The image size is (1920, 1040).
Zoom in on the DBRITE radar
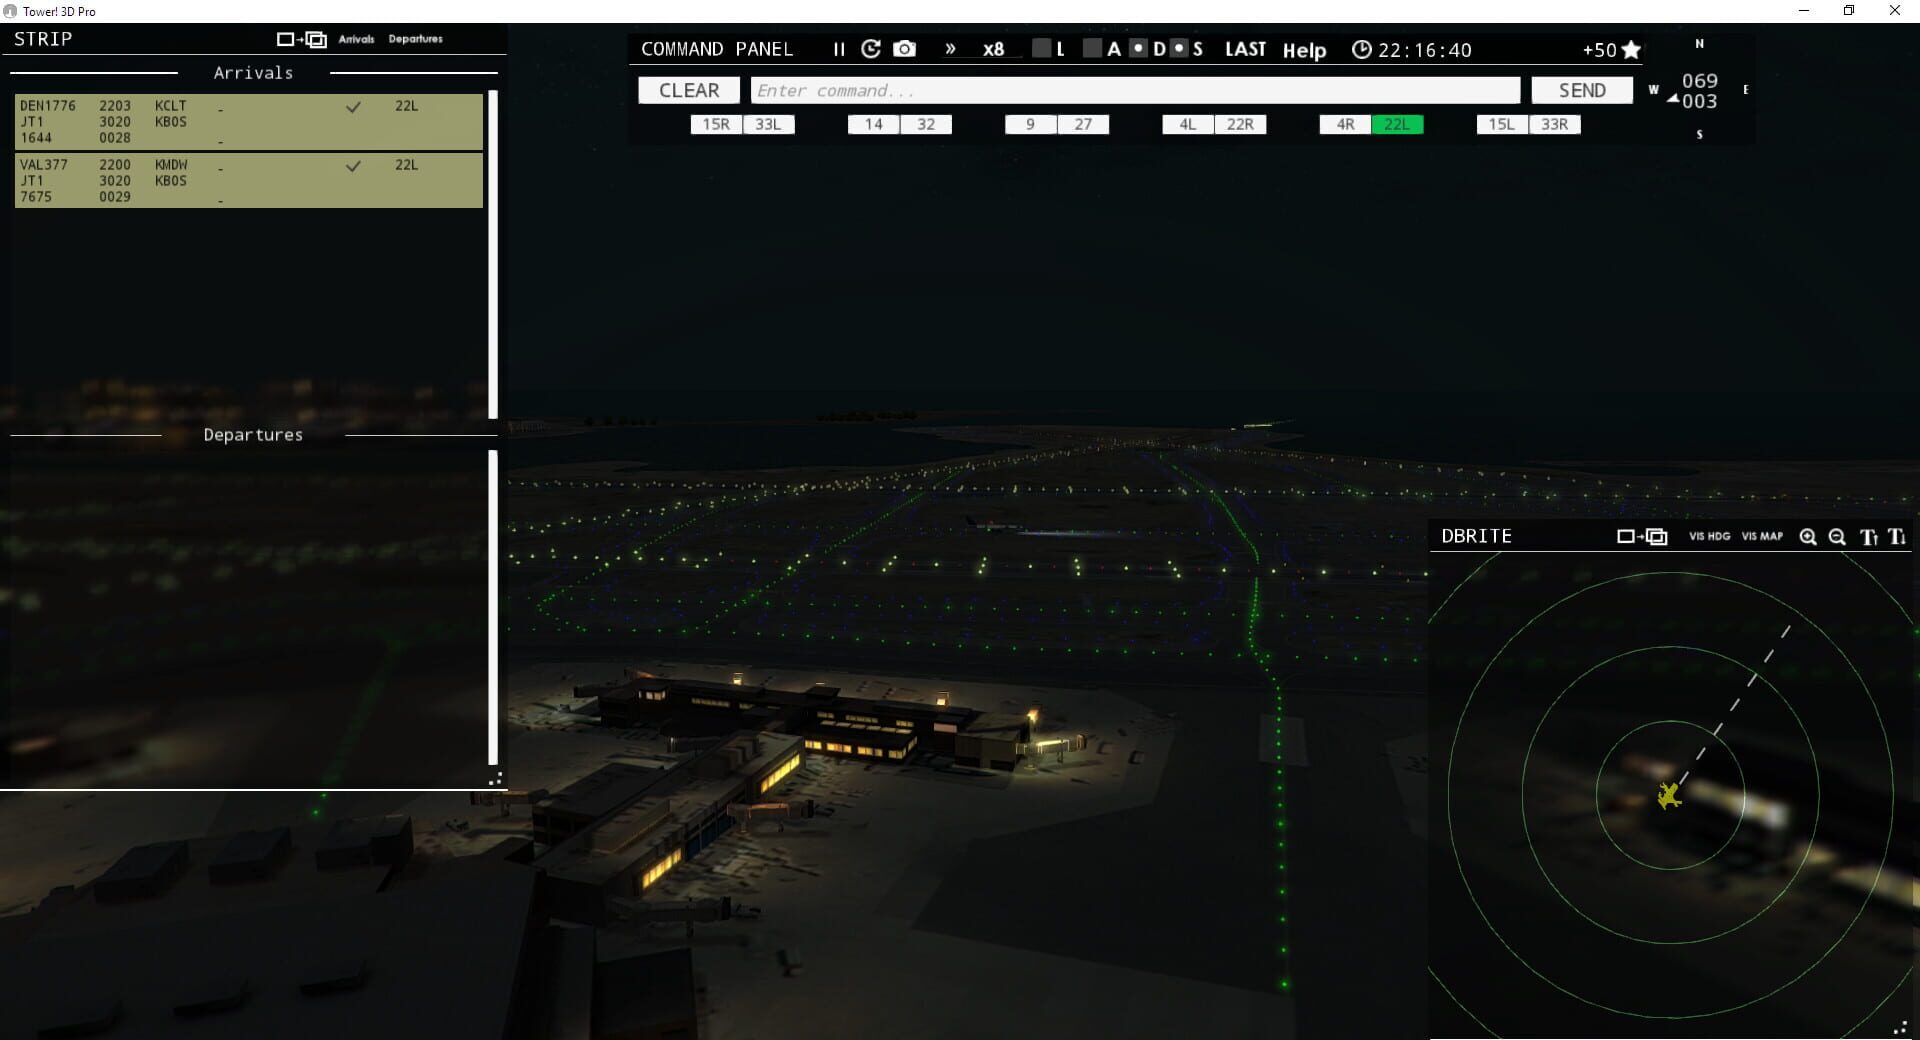(1808, 537)
